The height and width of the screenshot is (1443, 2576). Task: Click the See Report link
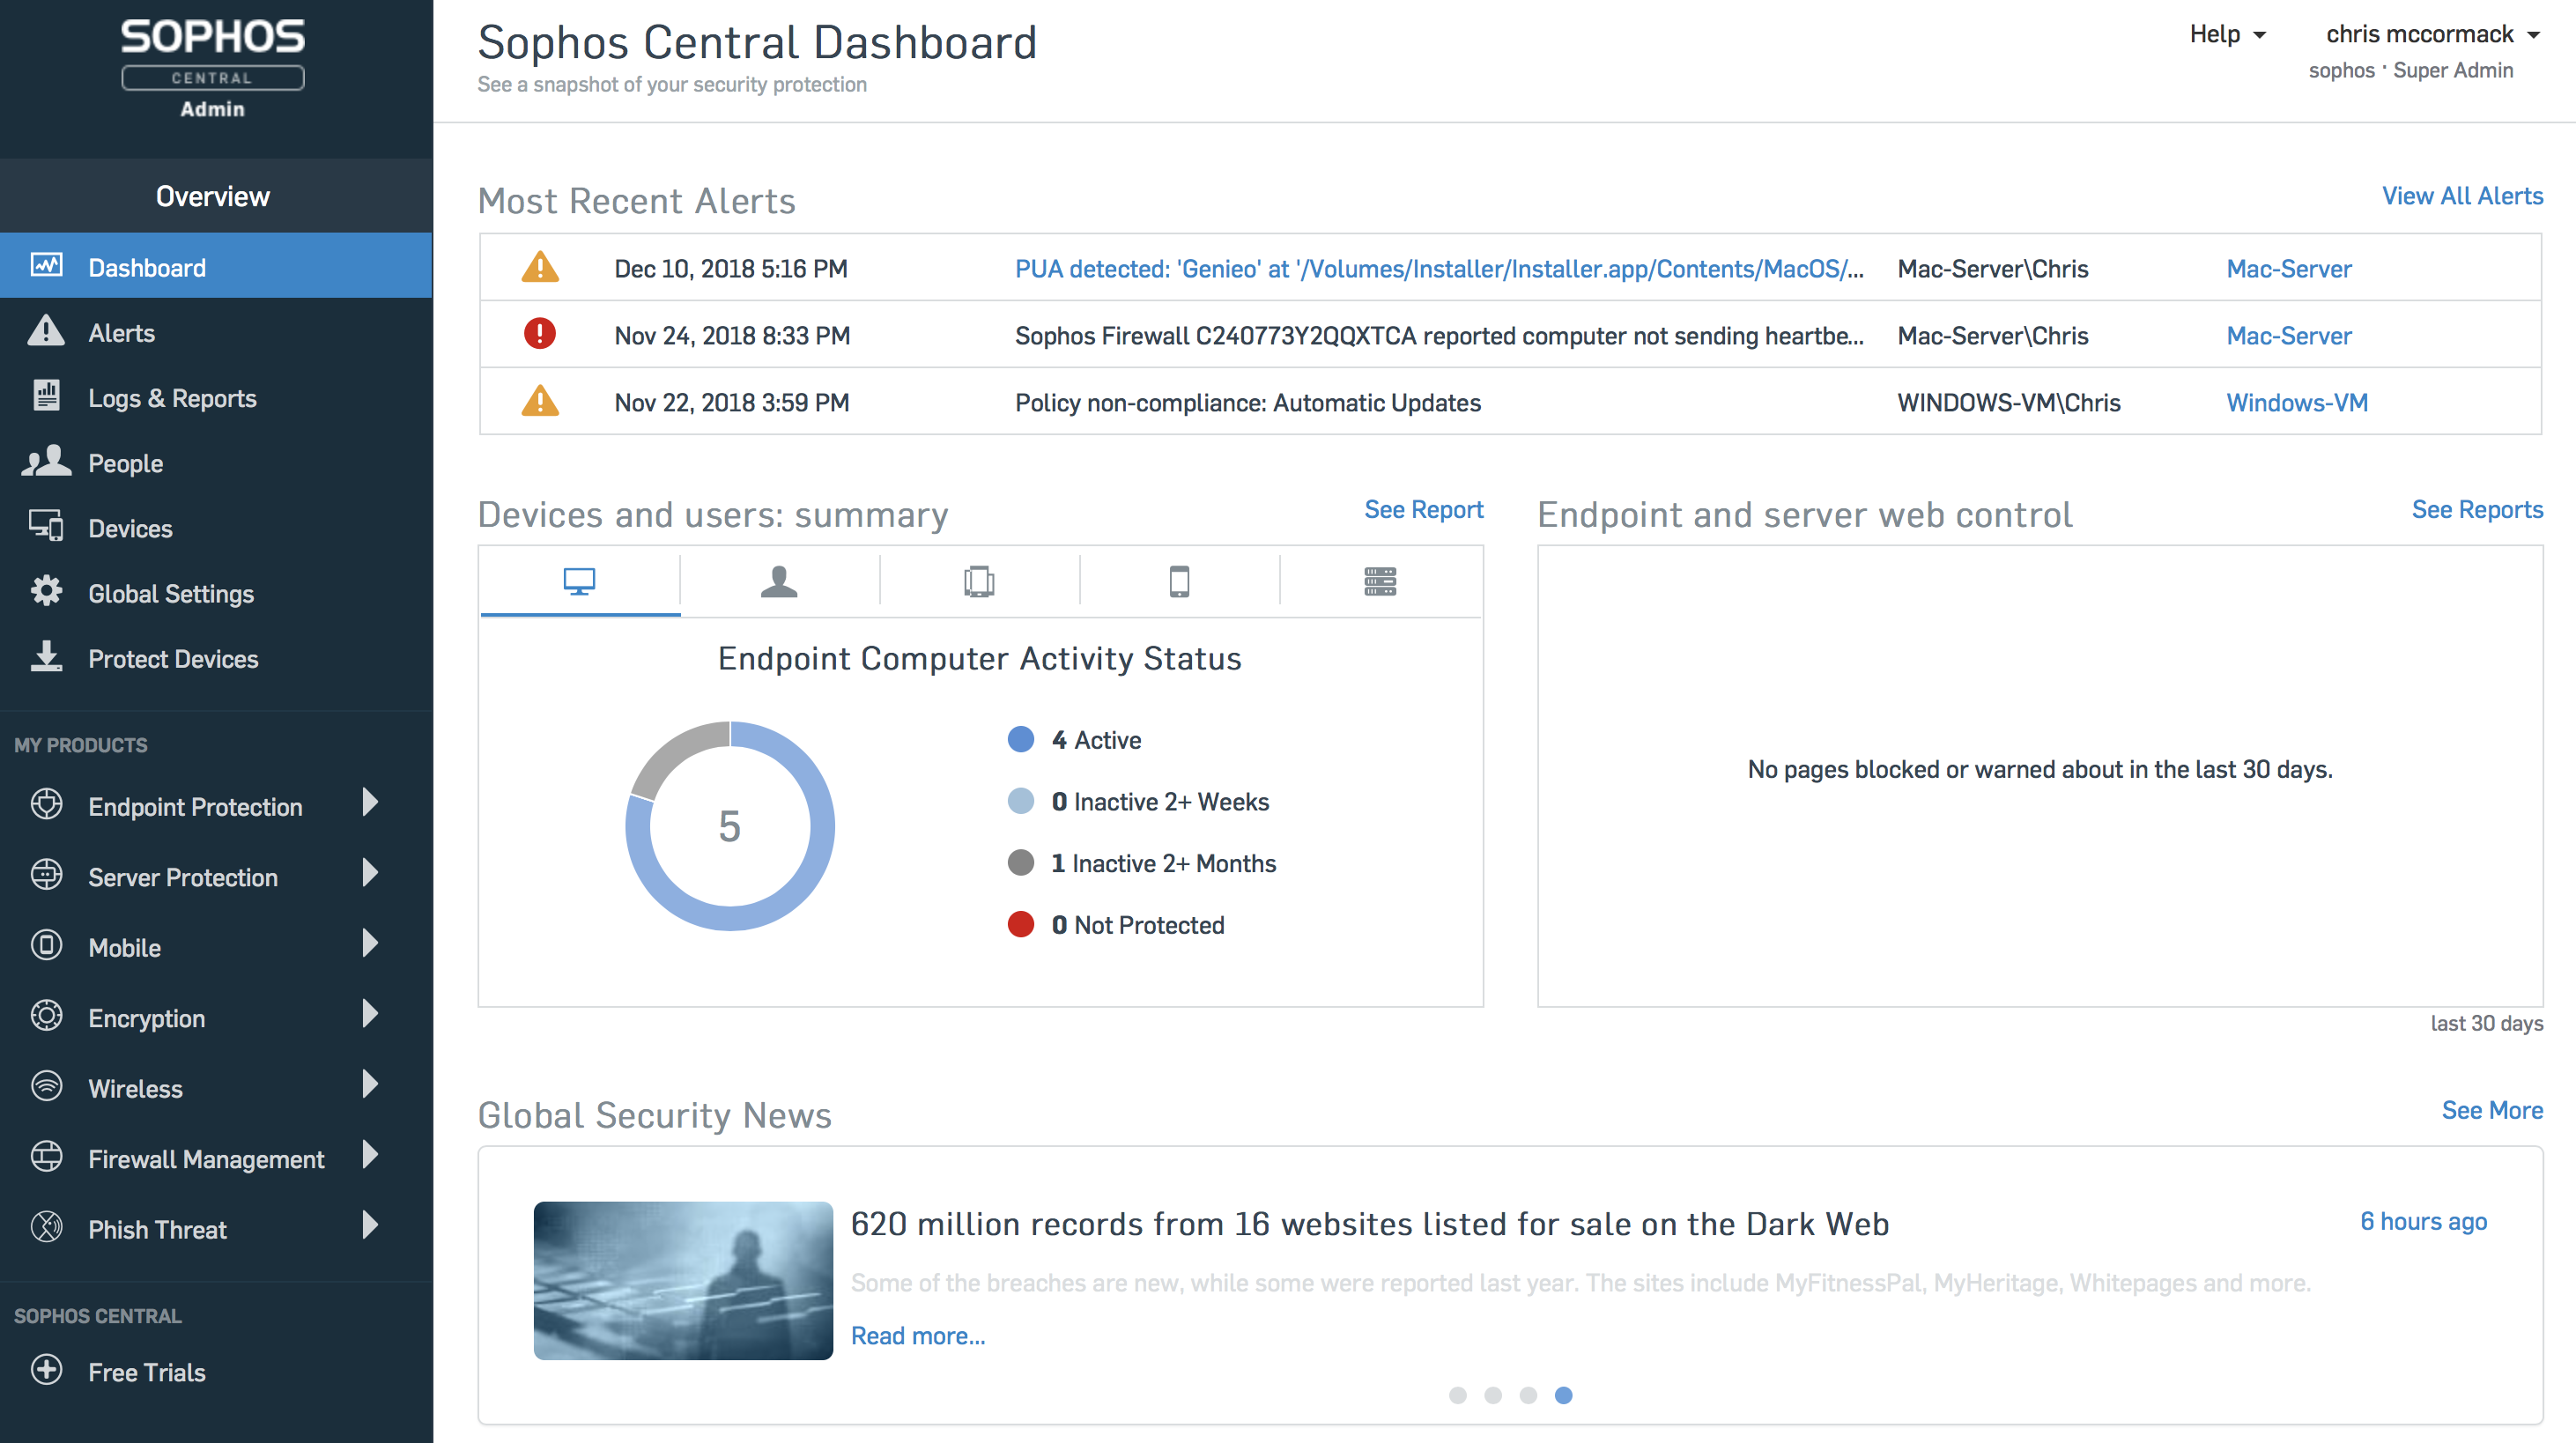1423,511
